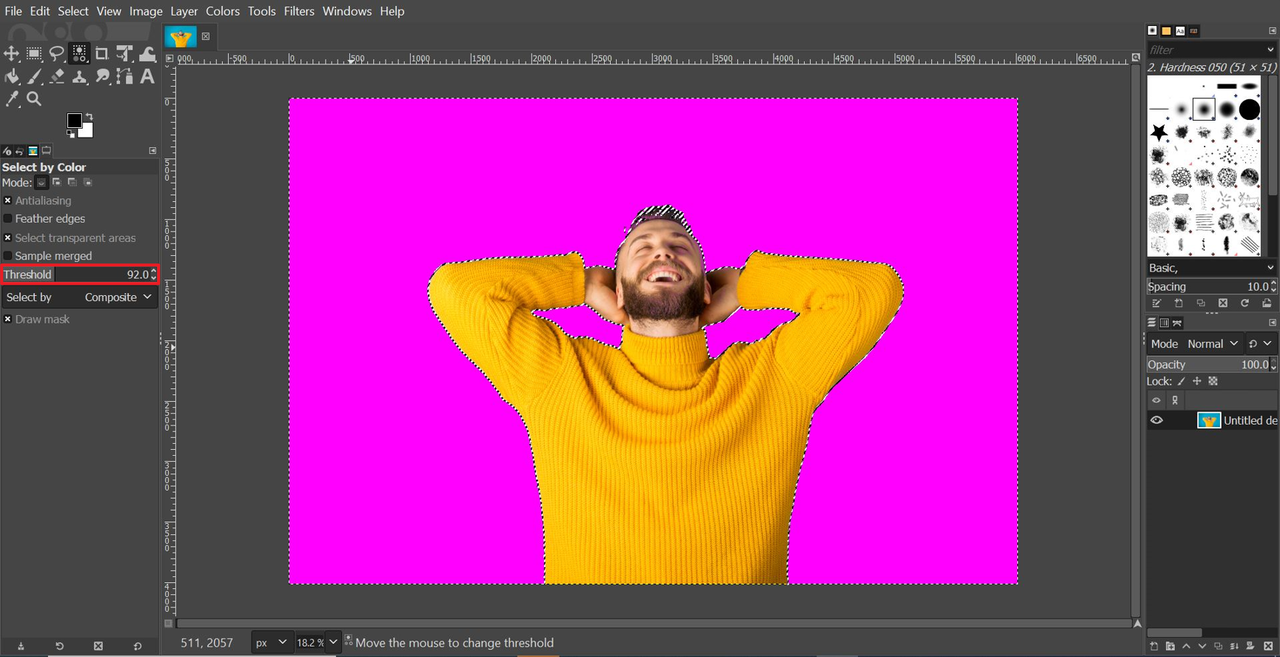This screenshot has height=657, width=1280.
Task: Toggle Lock alpha channel icon
Action: 1213,382
